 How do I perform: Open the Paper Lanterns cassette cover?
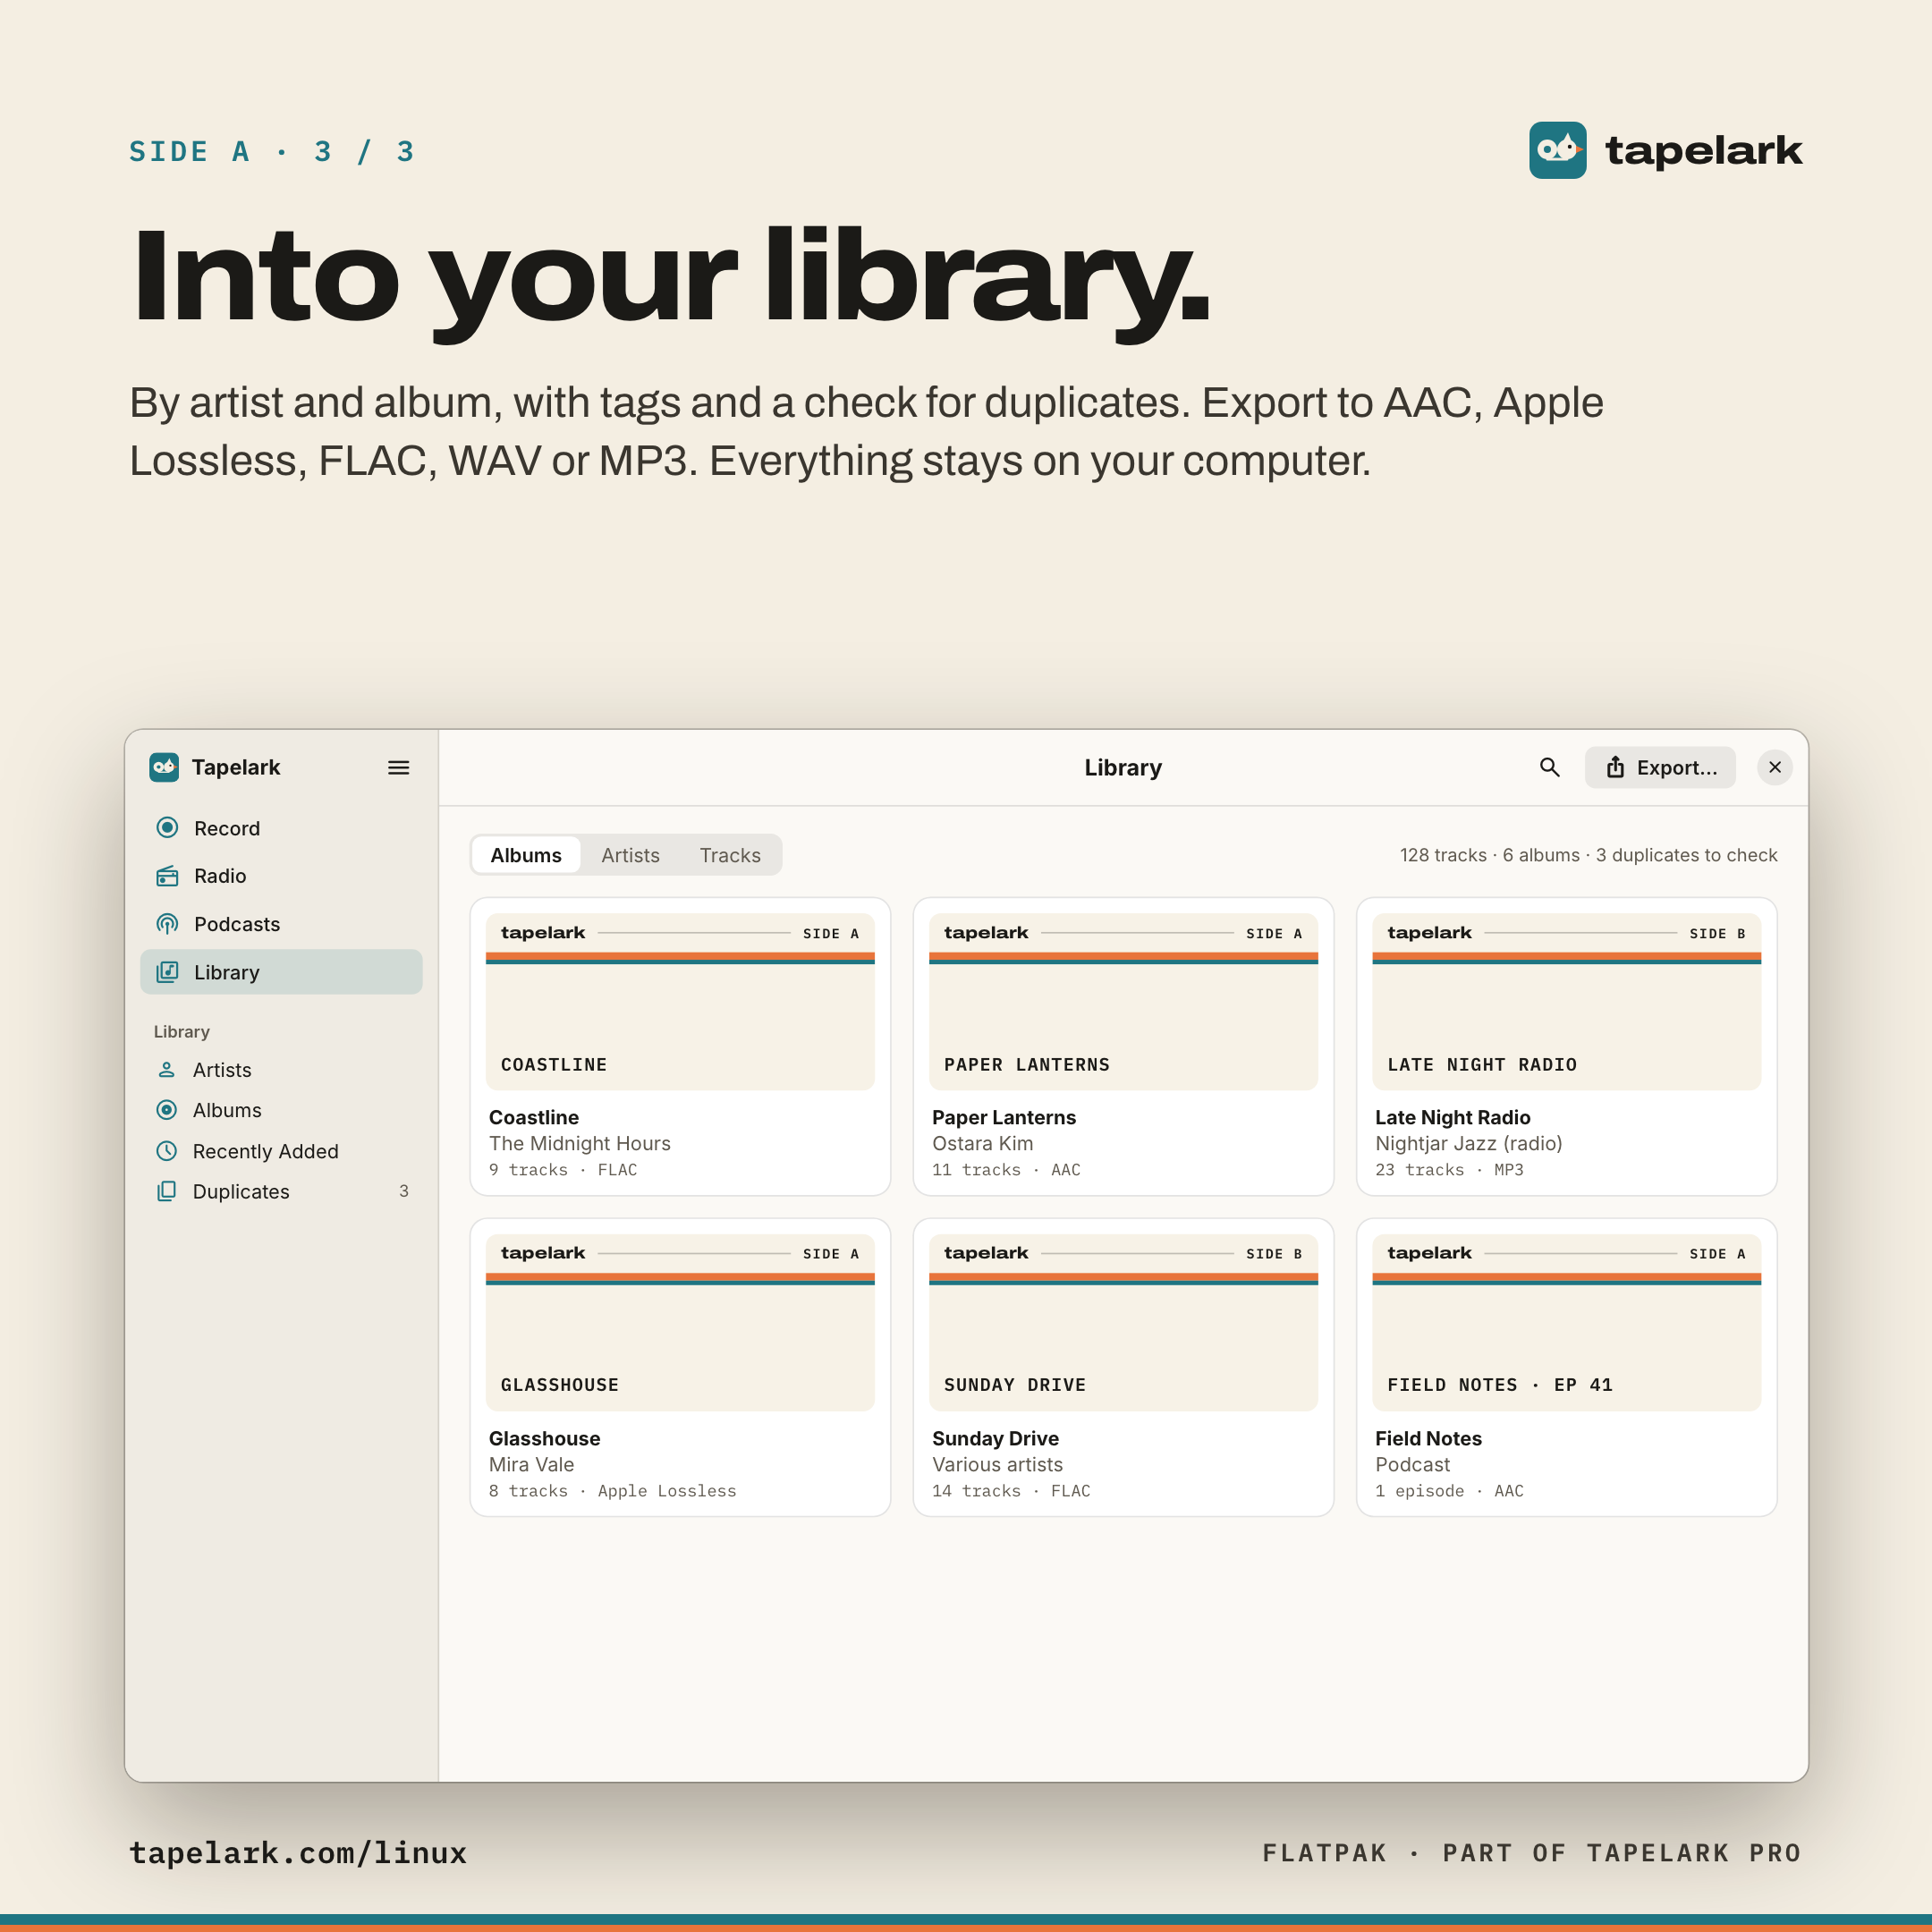(1123, 1001)
